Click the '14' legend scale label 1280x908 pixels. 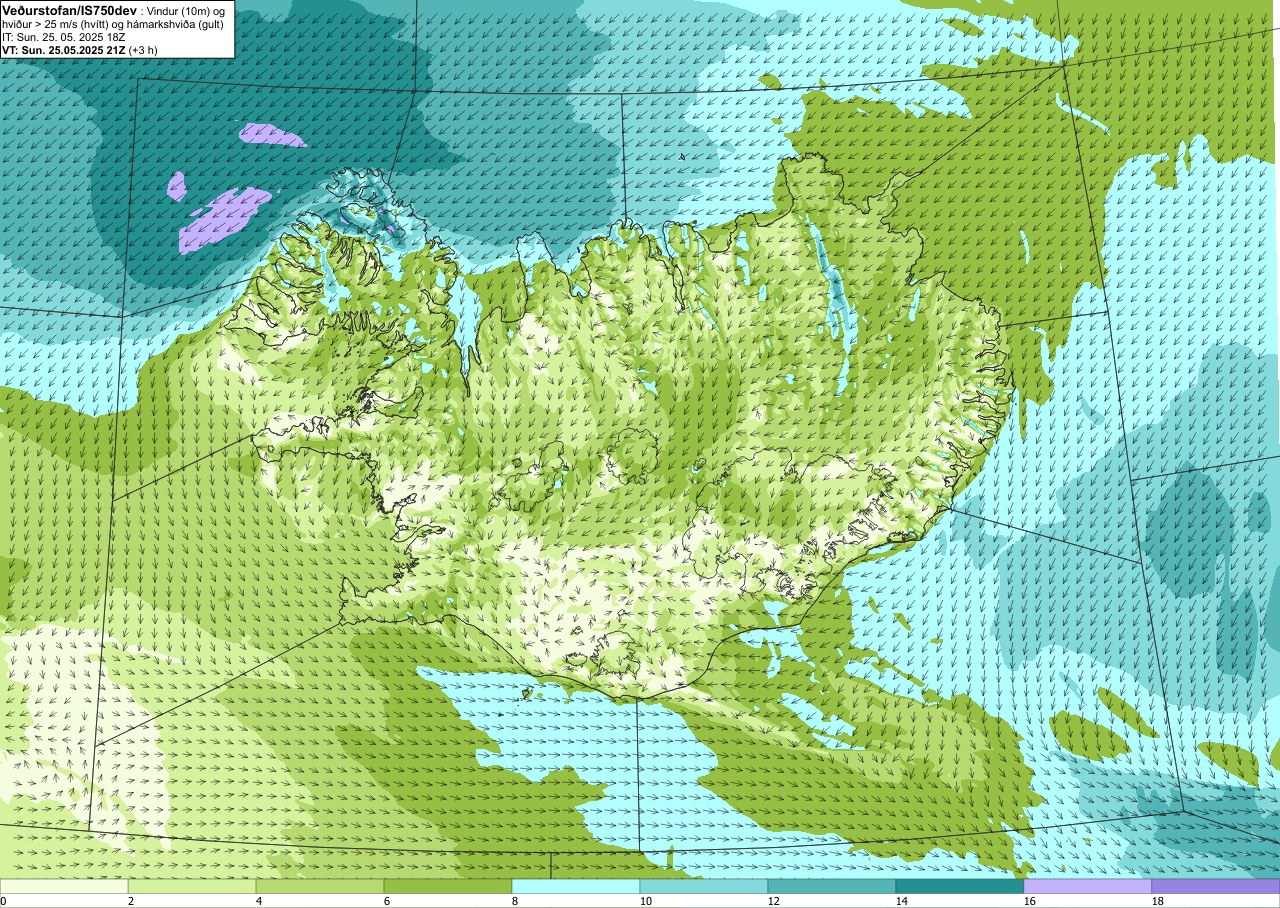[x=902, y=901]
